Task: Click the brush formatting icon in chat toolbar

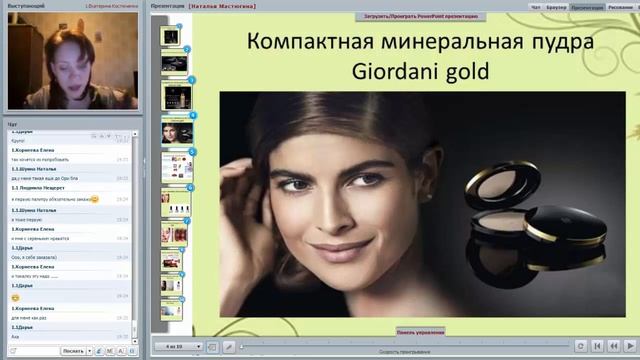Action: pos(99,351)
